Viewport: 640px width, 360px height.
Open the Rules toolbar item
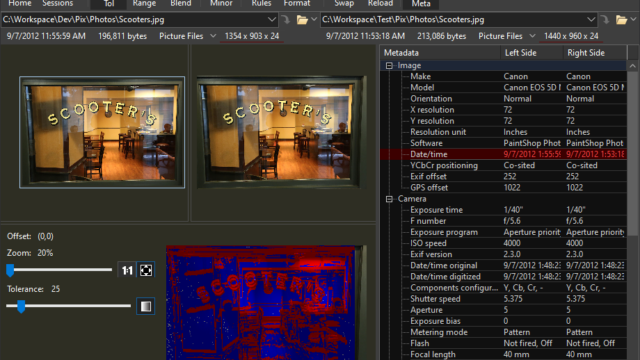[261, 4]
